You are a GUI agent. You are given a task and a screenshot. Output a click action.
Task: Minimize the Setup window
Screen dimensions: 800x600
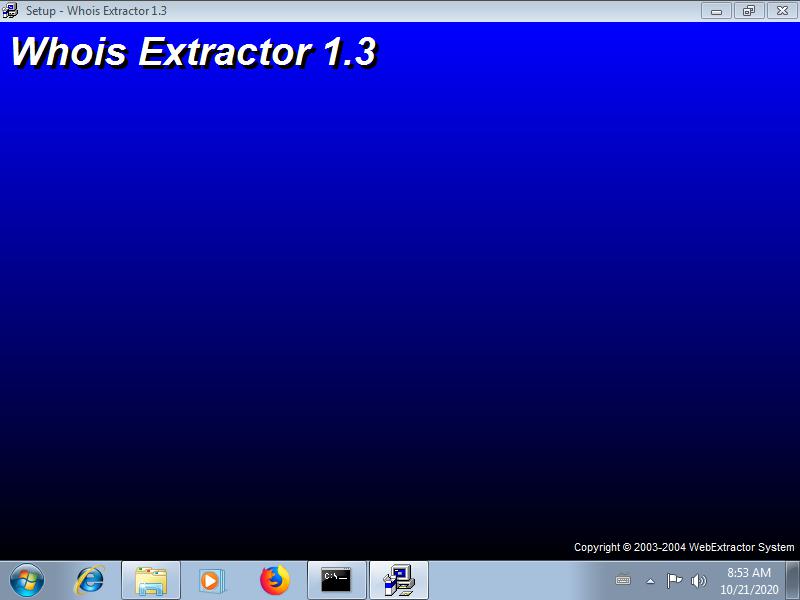tap(716, 11)
